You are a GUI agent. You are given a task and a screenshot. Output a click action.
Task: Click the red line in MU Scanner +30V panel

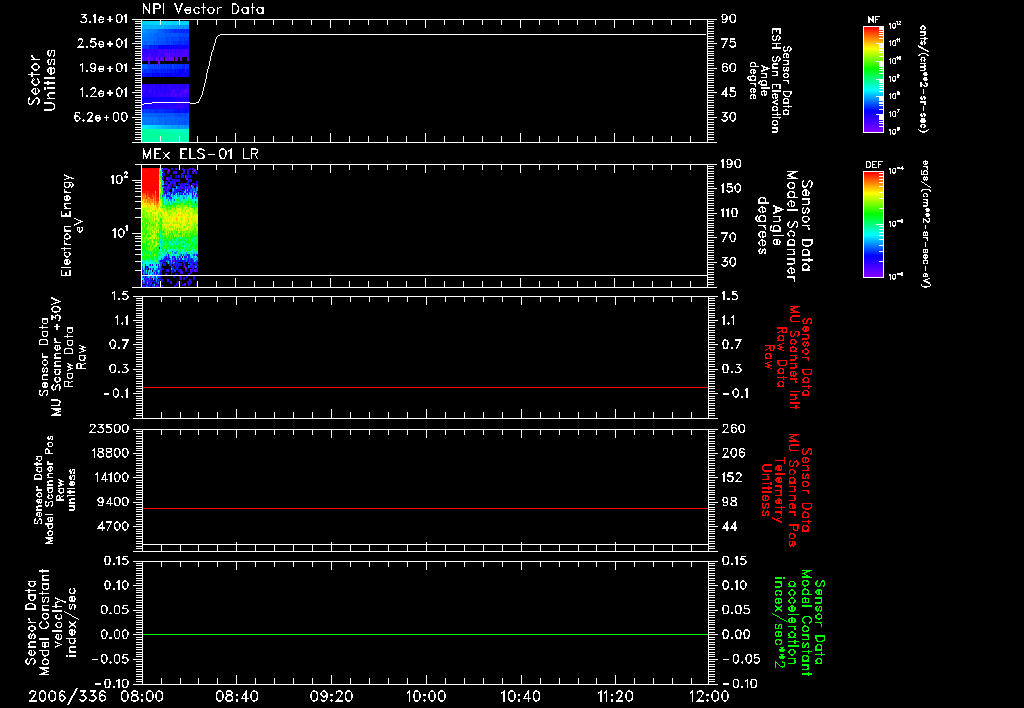pyautogui.click(x=425, y=387)
